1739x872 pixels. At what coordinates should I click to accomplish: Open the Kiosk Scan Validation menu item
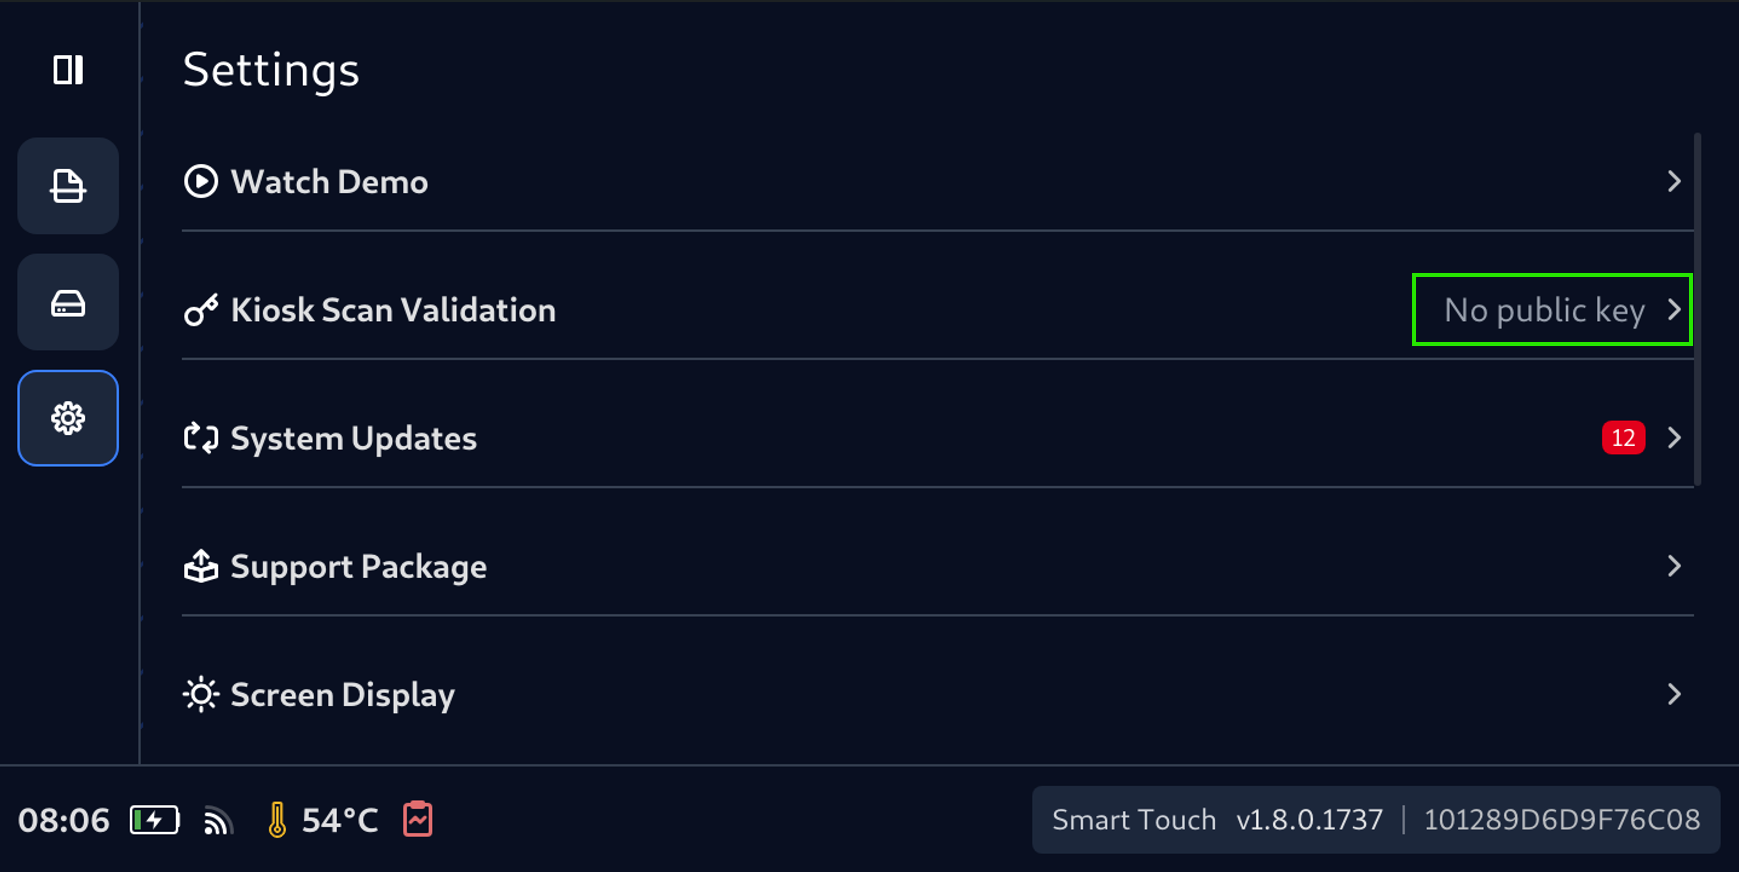click(x=393, y=310)
